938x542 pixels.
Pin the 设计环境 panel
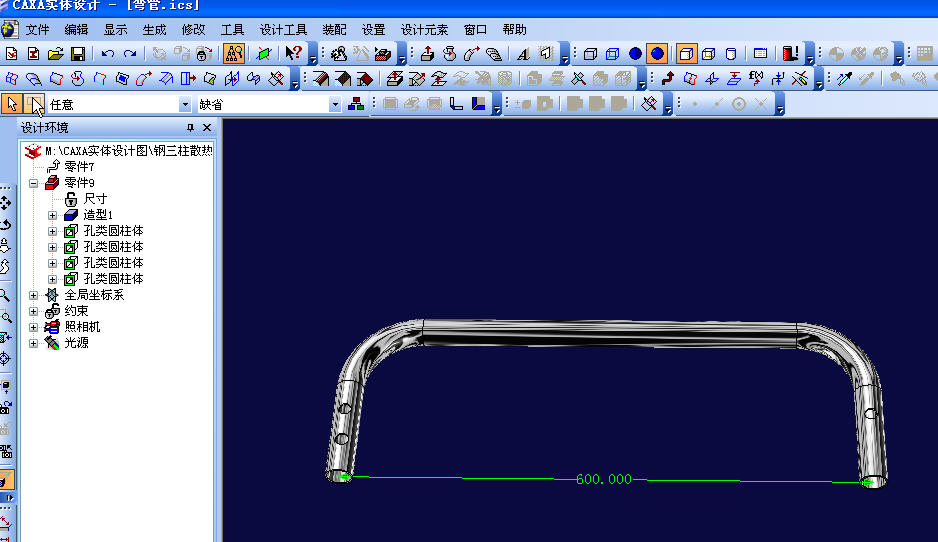tap(190, 127)
